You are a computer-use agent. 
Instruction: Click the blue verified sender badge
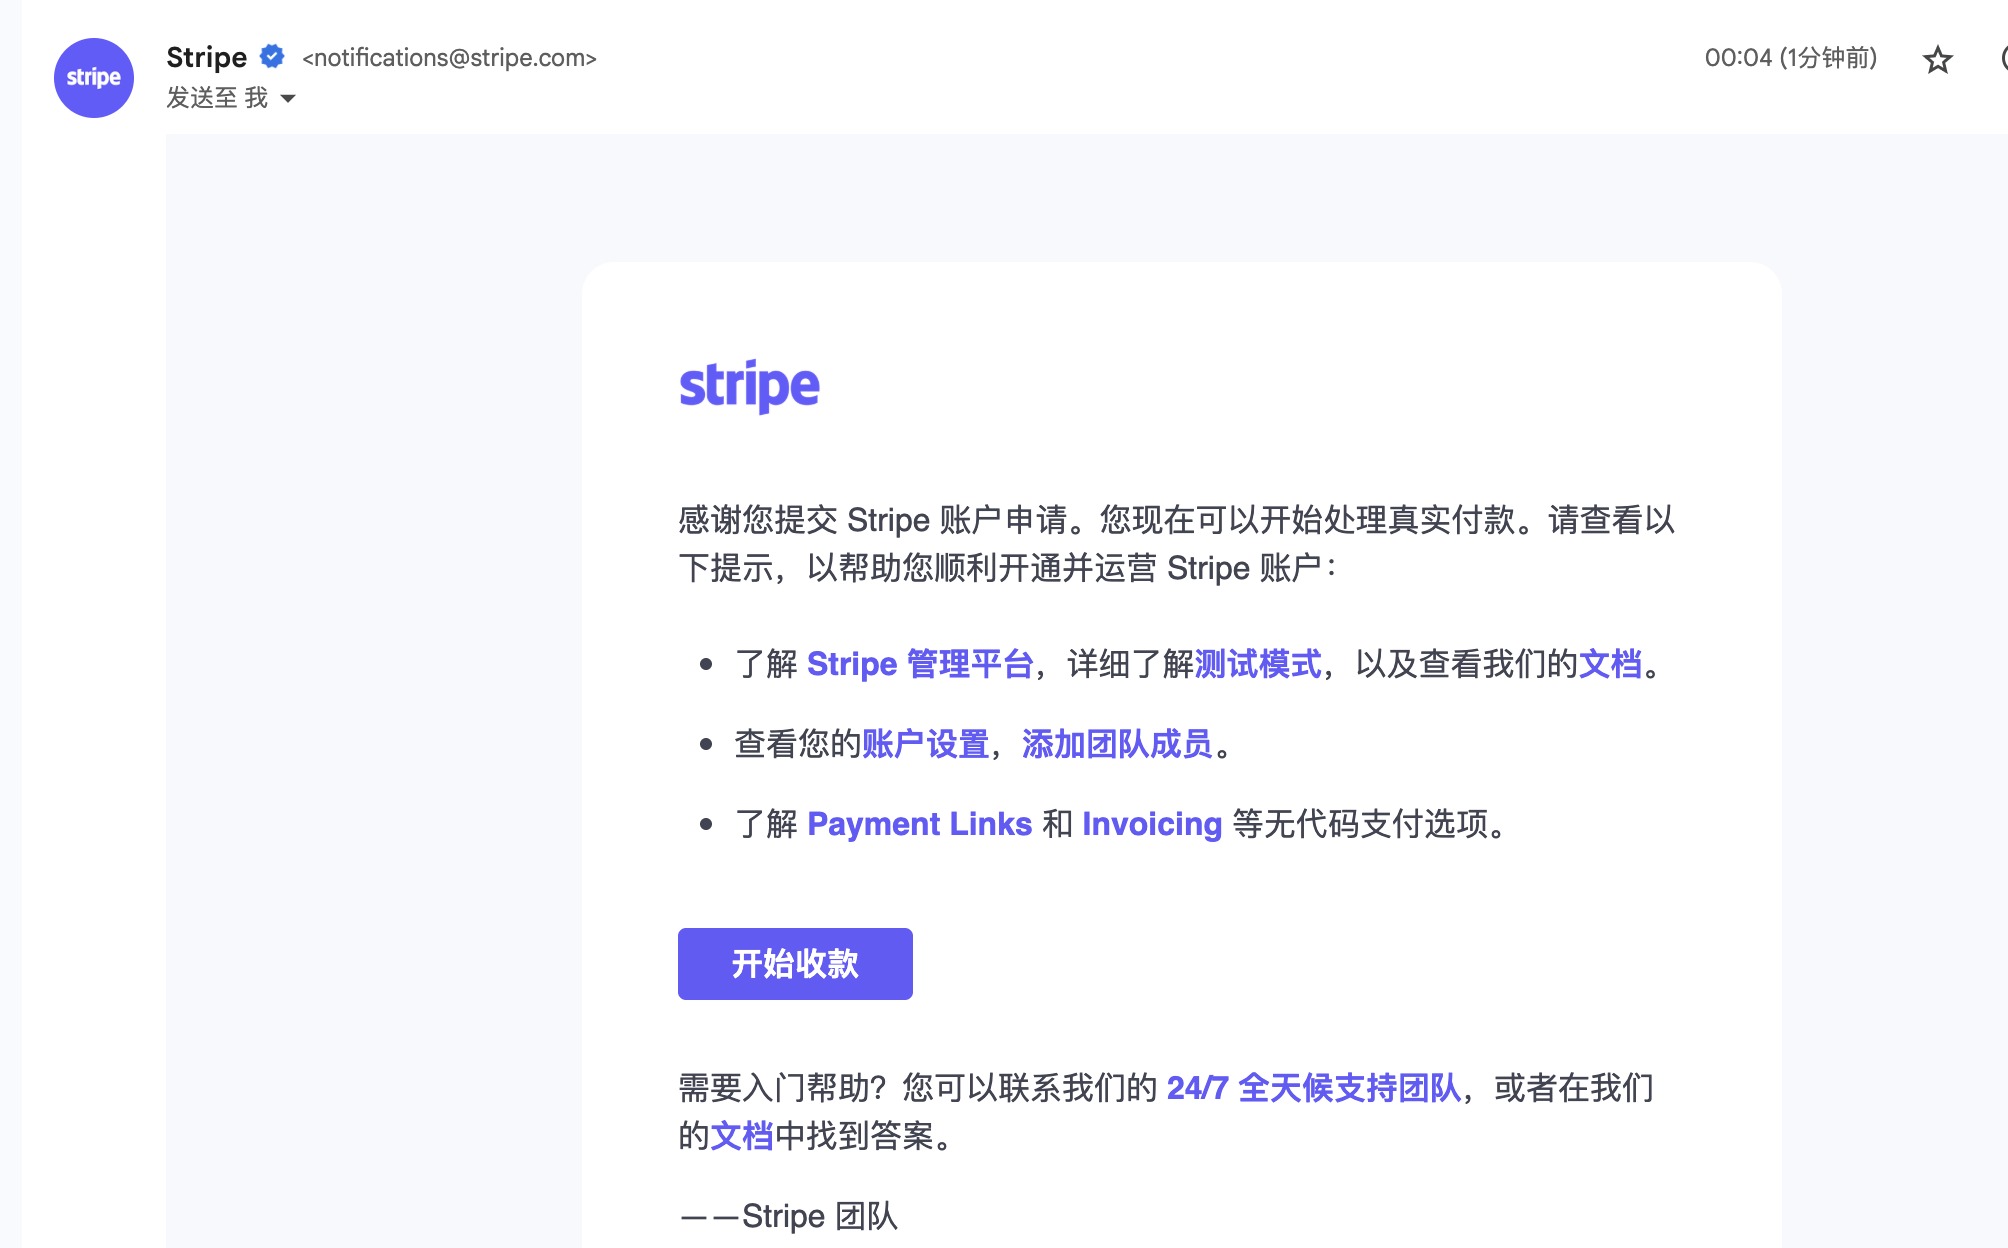point(272,56)
